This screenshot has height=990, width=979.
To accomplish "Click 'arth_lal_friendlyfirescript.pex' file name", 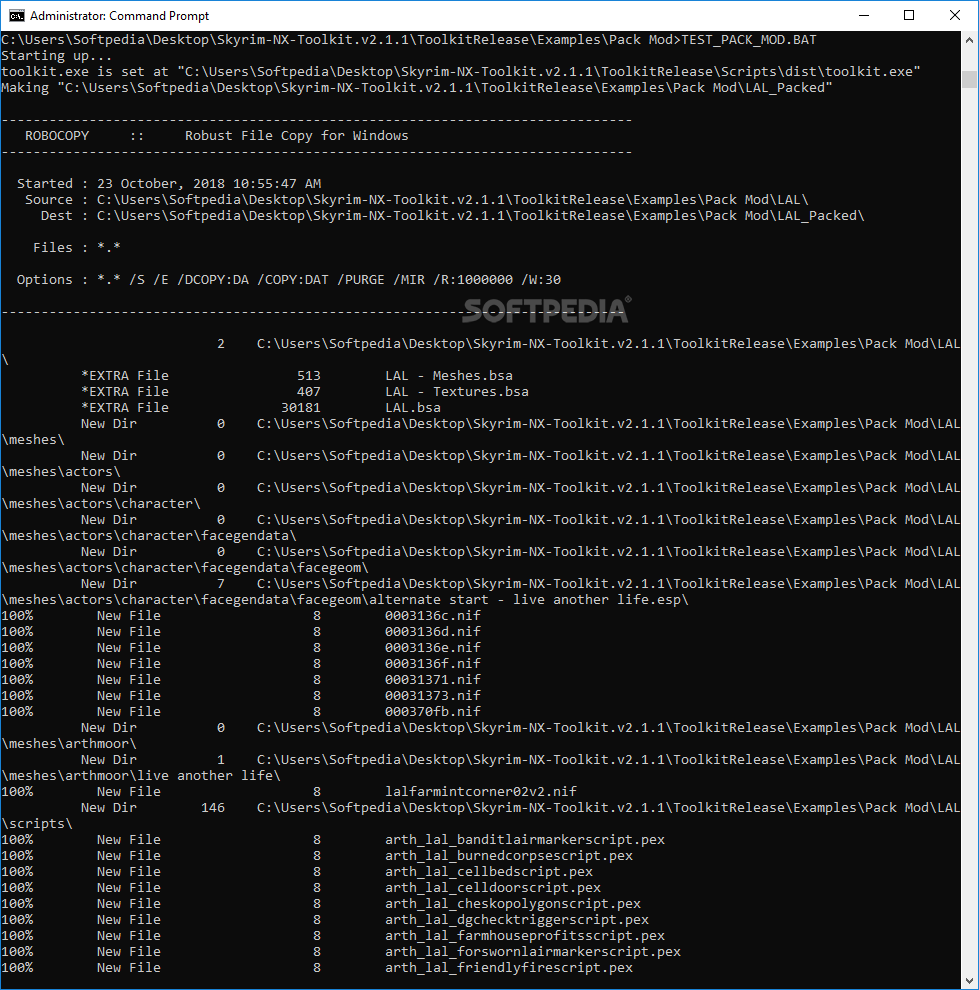I will click(x=509, y=968).
